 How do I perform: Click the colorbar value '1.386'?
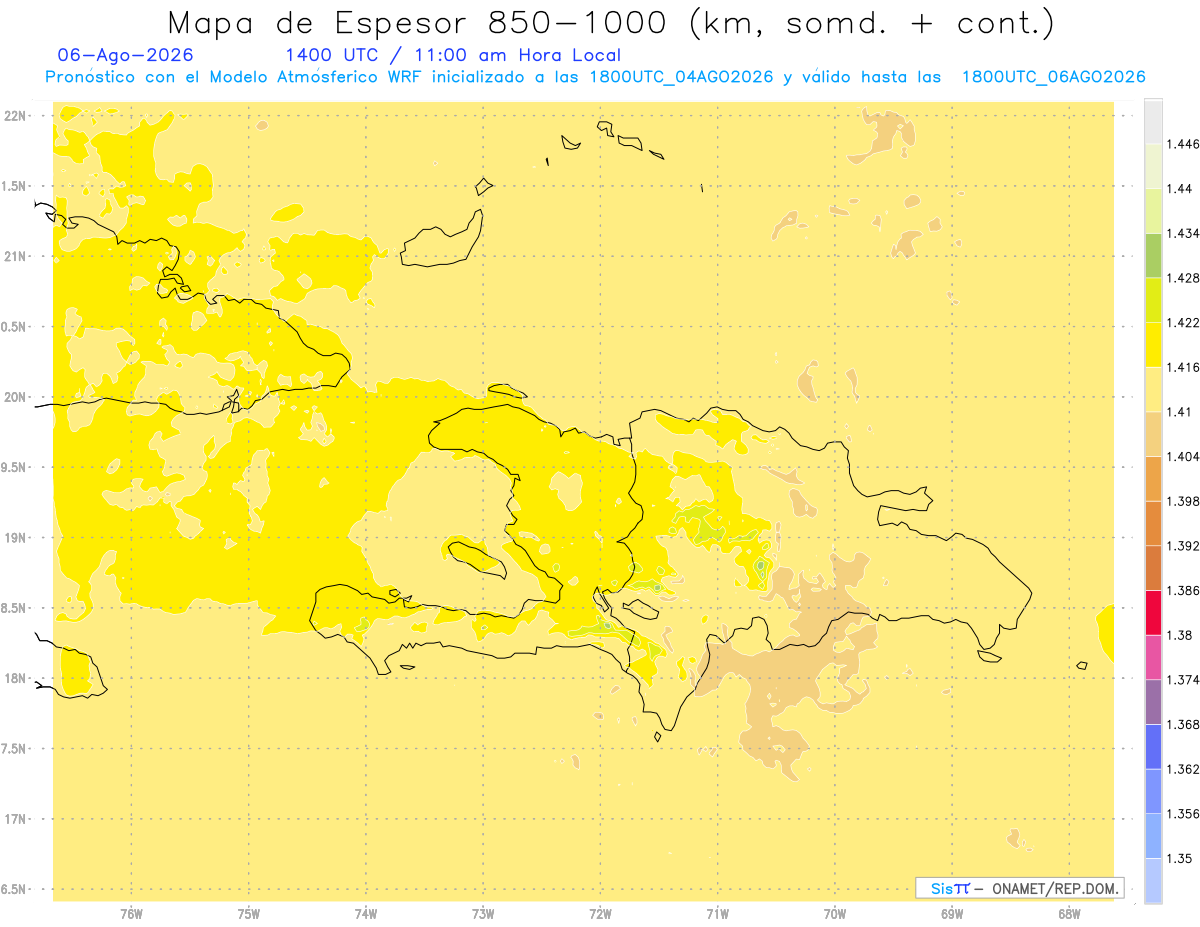pyautogui.click(x=1184, y=591)
